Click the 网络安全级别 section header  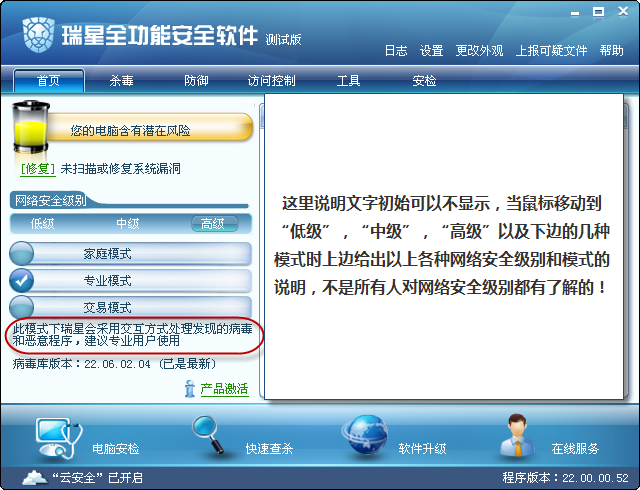click(x=51, y=200)
